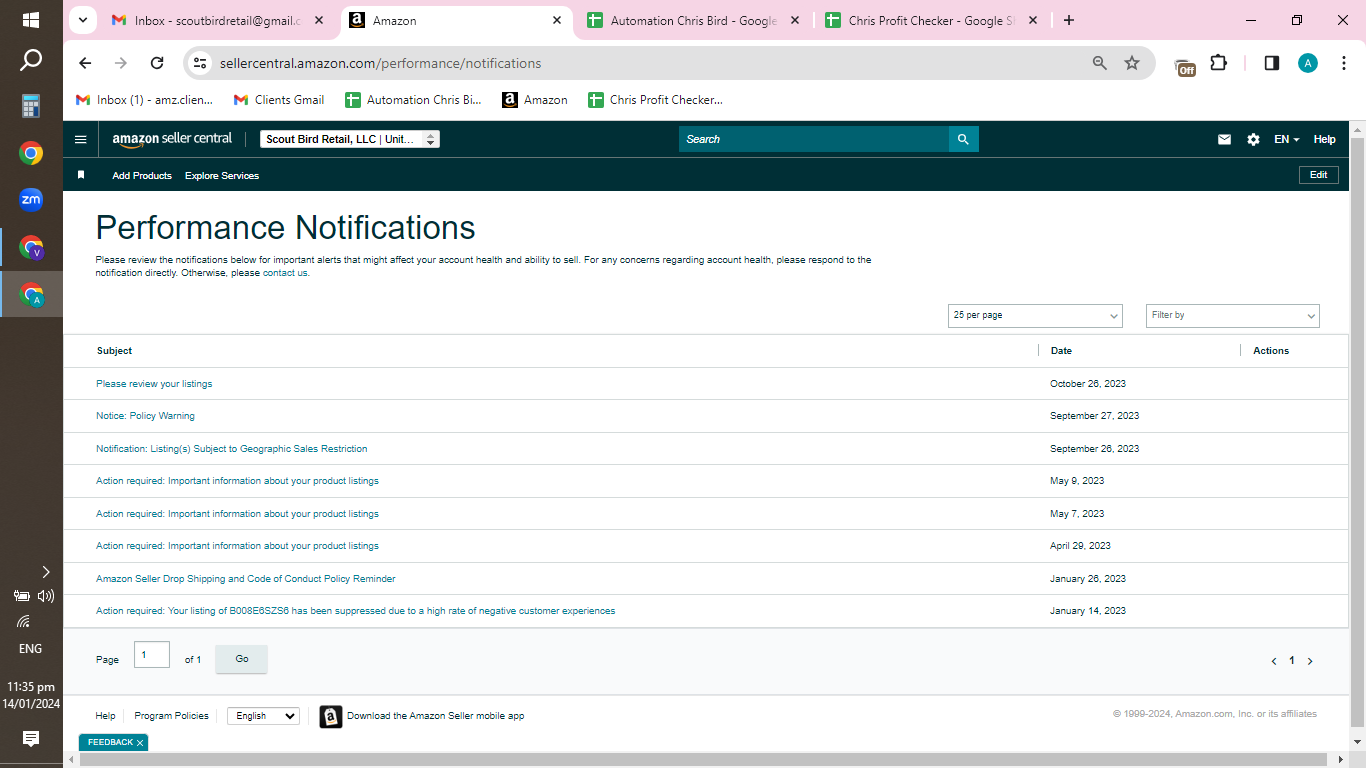Image resolution: width=1366 pixels, height=768 pixels.
Task: Open the B008E6SZS6 suppressed listing notification
Action: point(356,611)
